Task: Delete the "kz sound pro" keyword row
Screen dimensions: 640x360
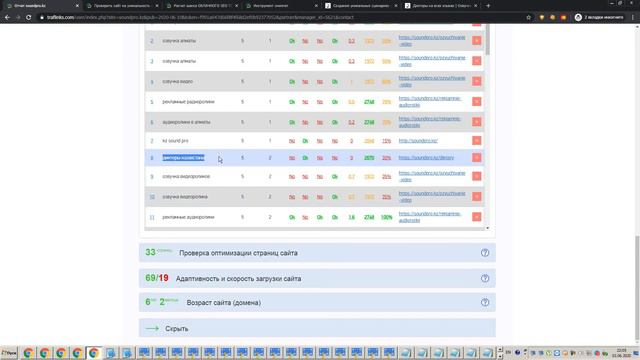Action: (476, 140)
